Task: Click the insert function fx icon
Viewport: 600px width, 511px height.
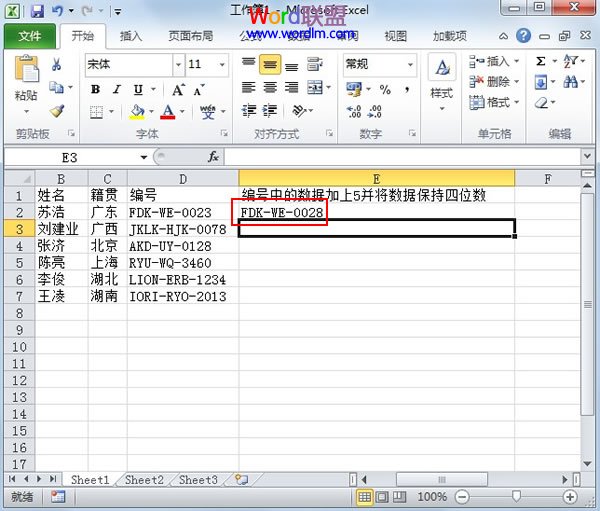Action: point(213,157)
